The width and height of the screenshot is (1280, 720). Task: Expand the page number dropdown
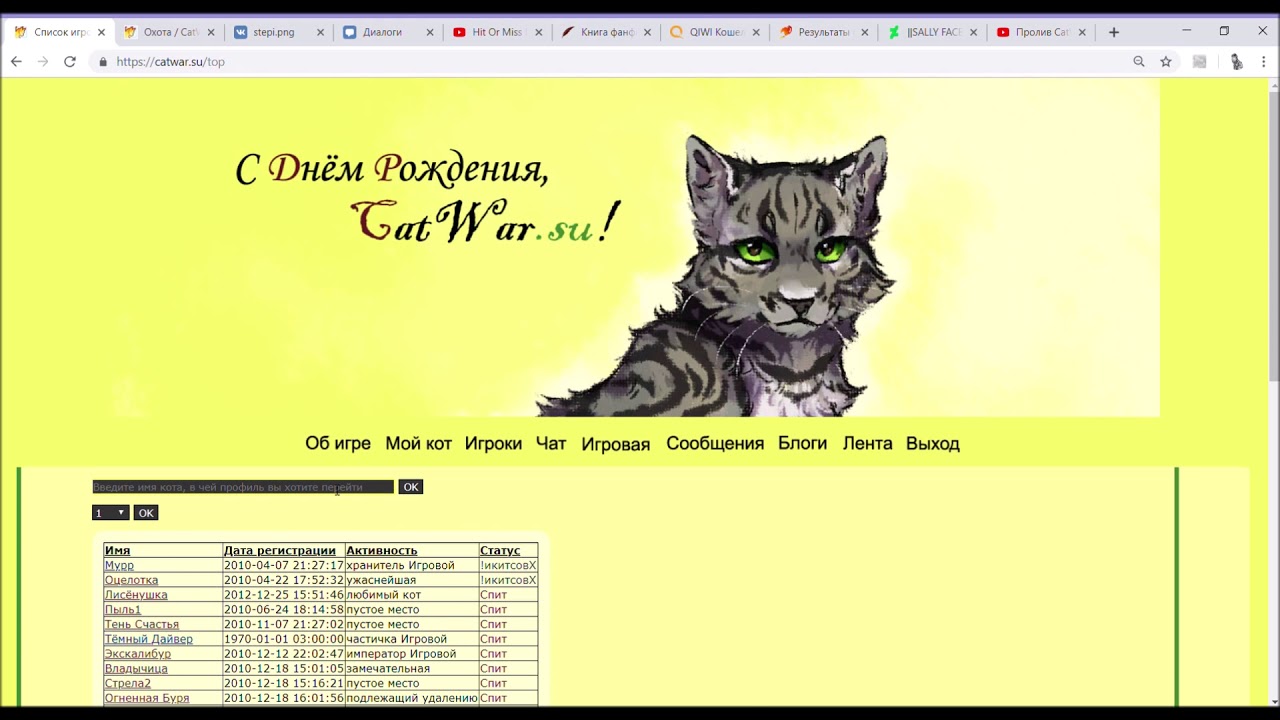click(110, 513)
